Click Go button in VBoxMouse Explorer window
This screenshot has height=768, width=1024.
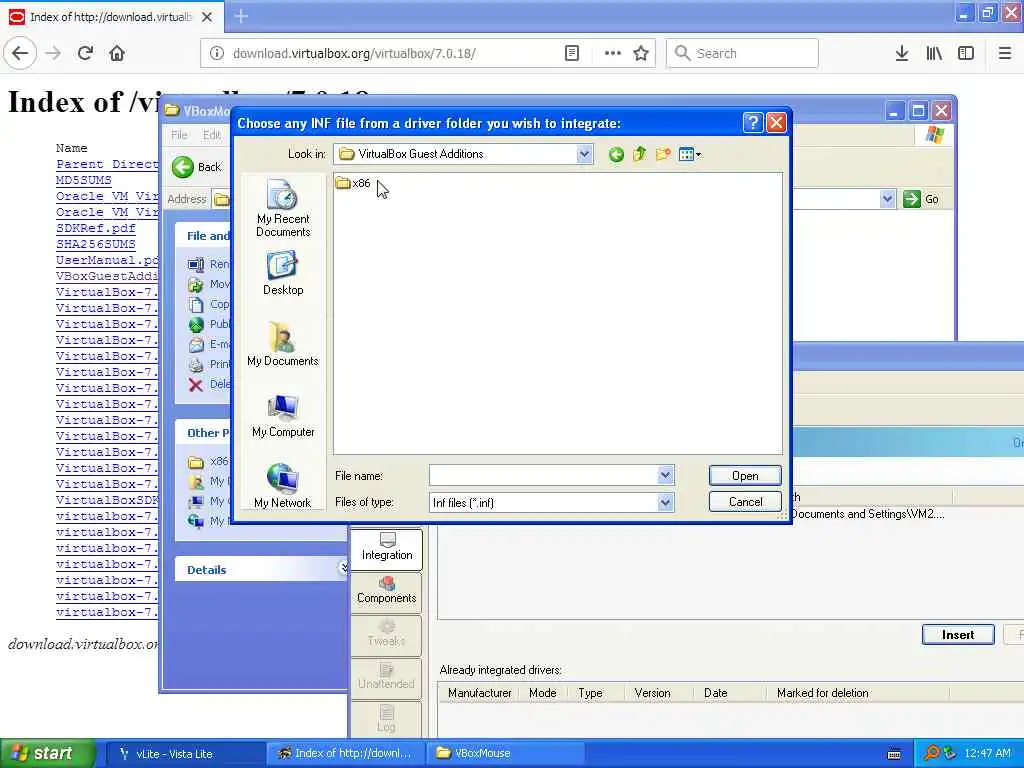coord(921,199)
